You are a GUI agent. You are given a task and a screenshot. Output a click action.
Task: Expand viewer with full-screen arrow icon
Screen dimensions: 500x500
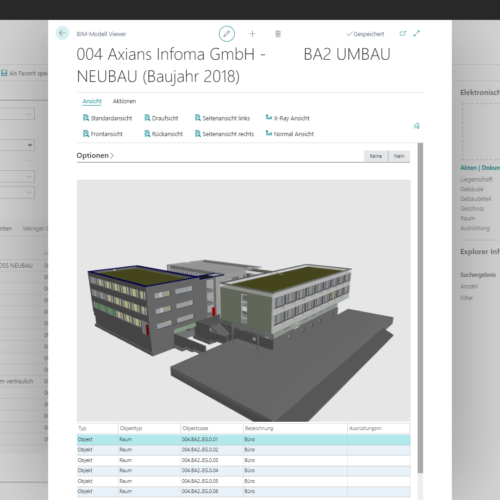coord(417,33)
